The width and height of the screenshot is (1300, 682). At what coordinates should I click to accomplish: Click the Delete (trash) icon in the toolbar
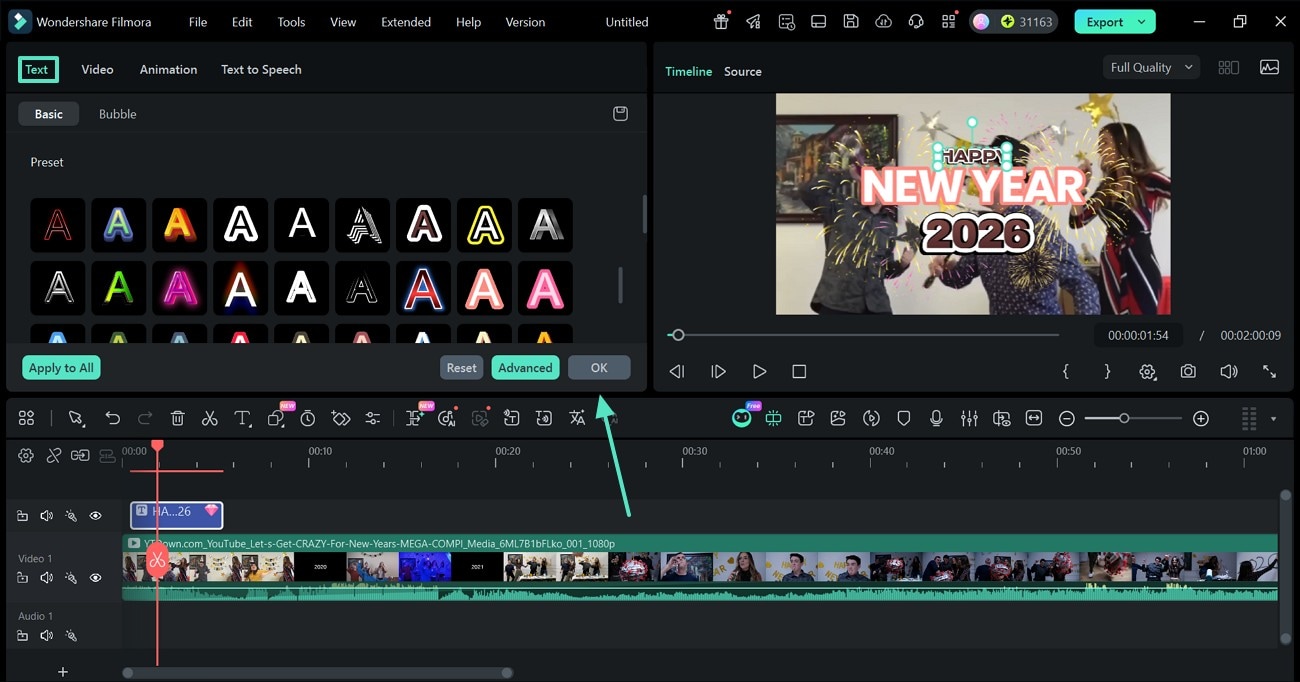tap(179, 418)
